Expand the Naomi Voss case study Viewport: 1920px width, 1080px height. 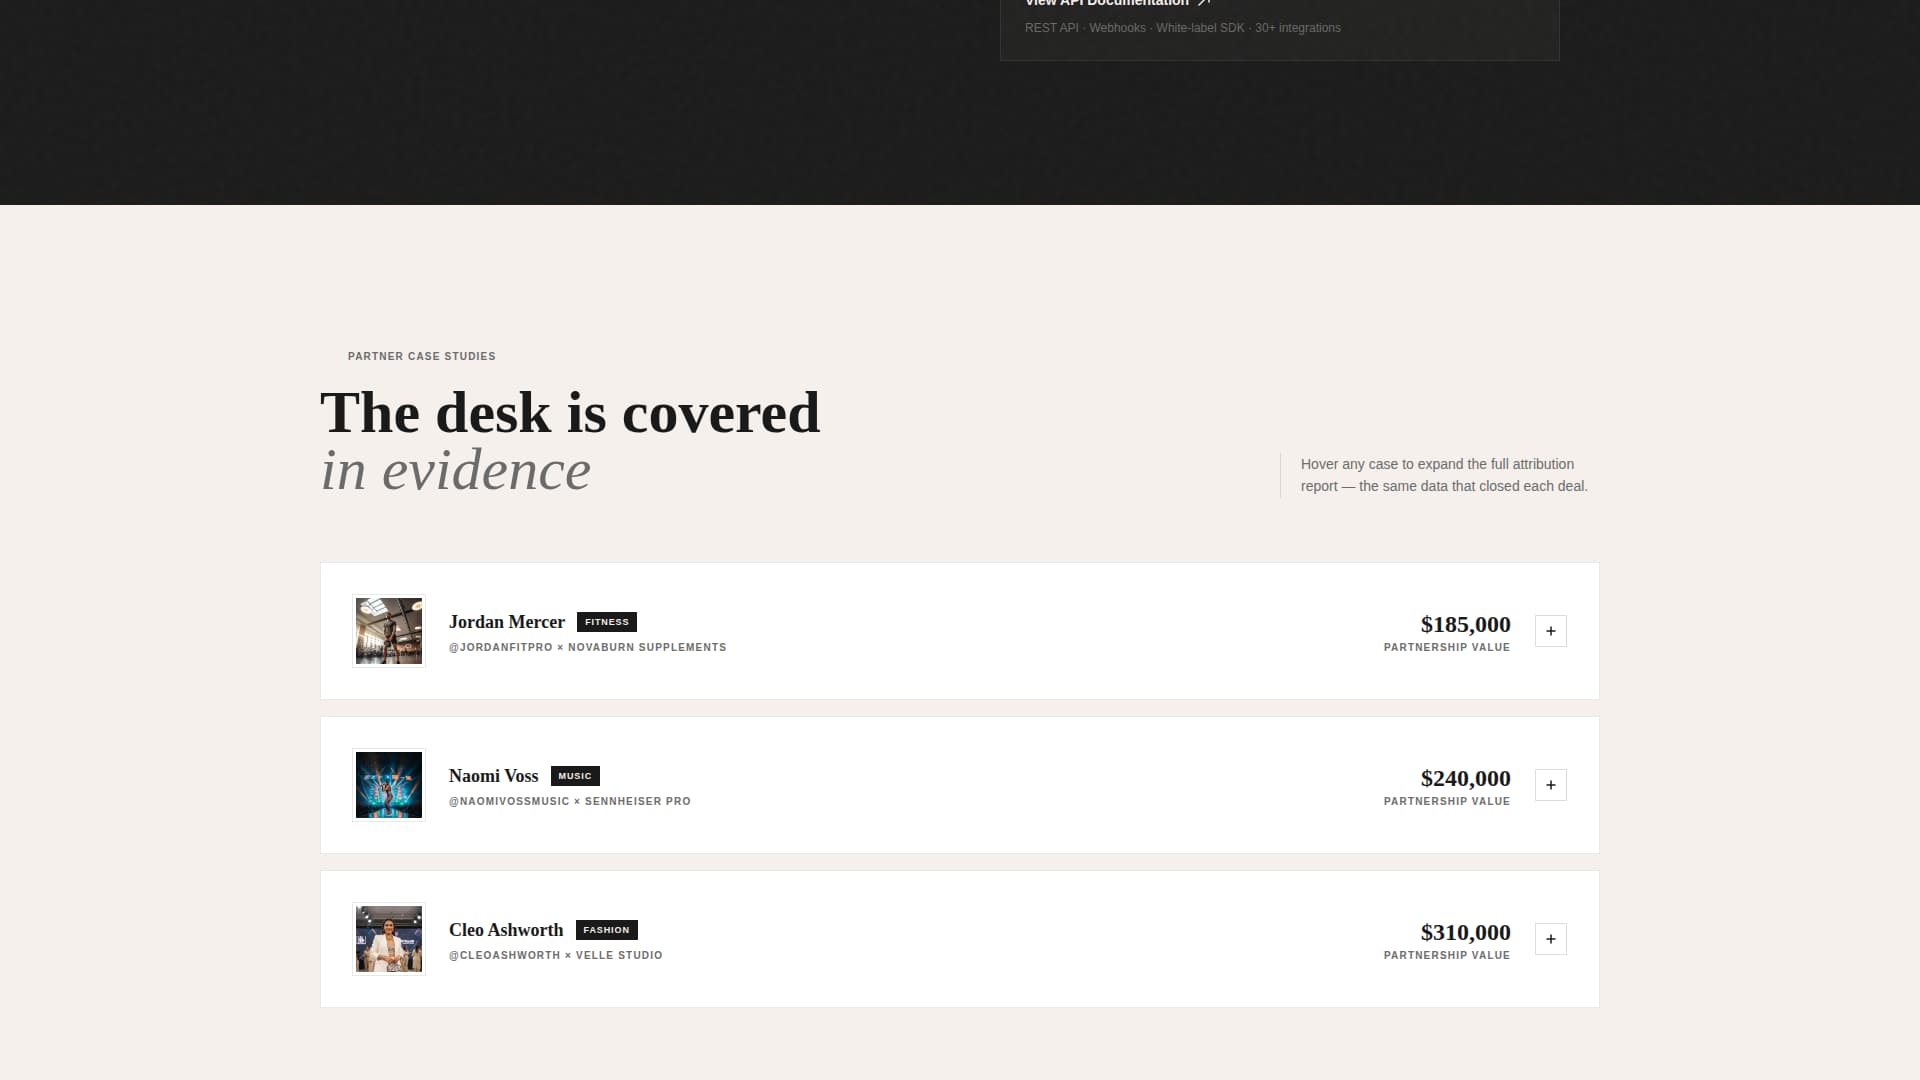(x=1550, y=785)
